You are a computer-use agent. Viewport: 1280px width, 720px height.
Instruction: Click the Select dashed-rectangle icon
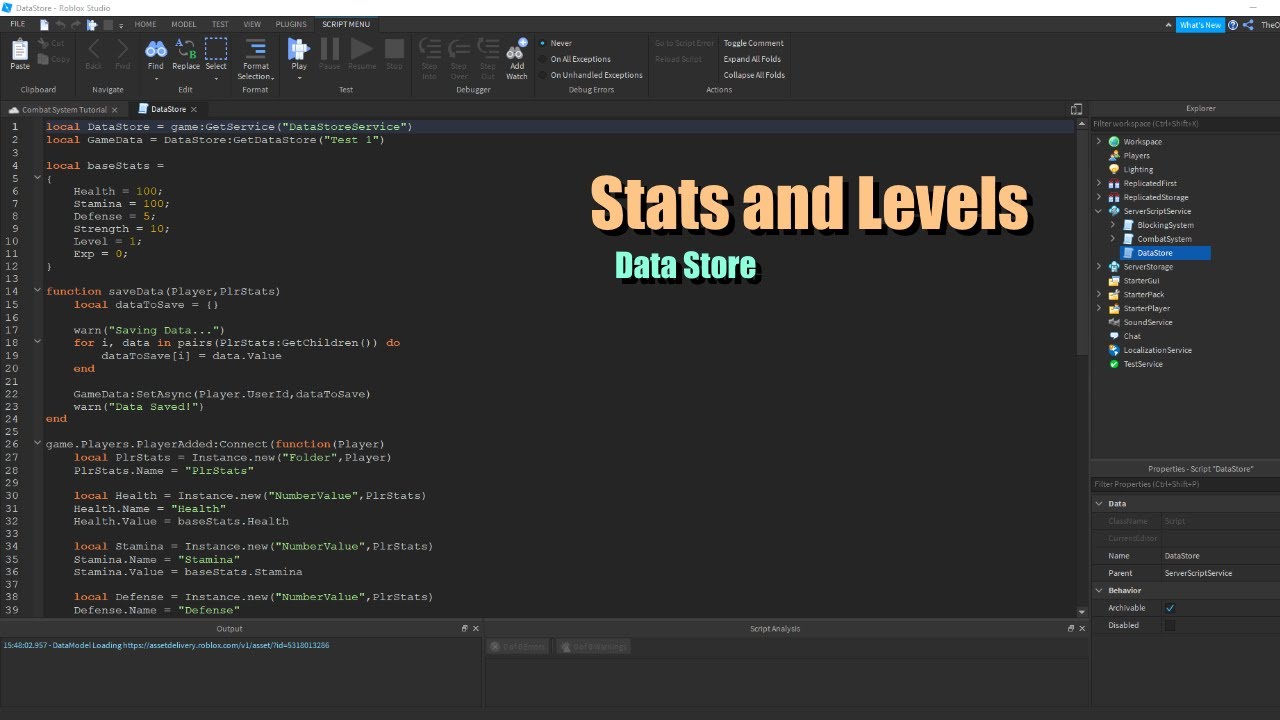pyautogui.click(x=216, y=48)
